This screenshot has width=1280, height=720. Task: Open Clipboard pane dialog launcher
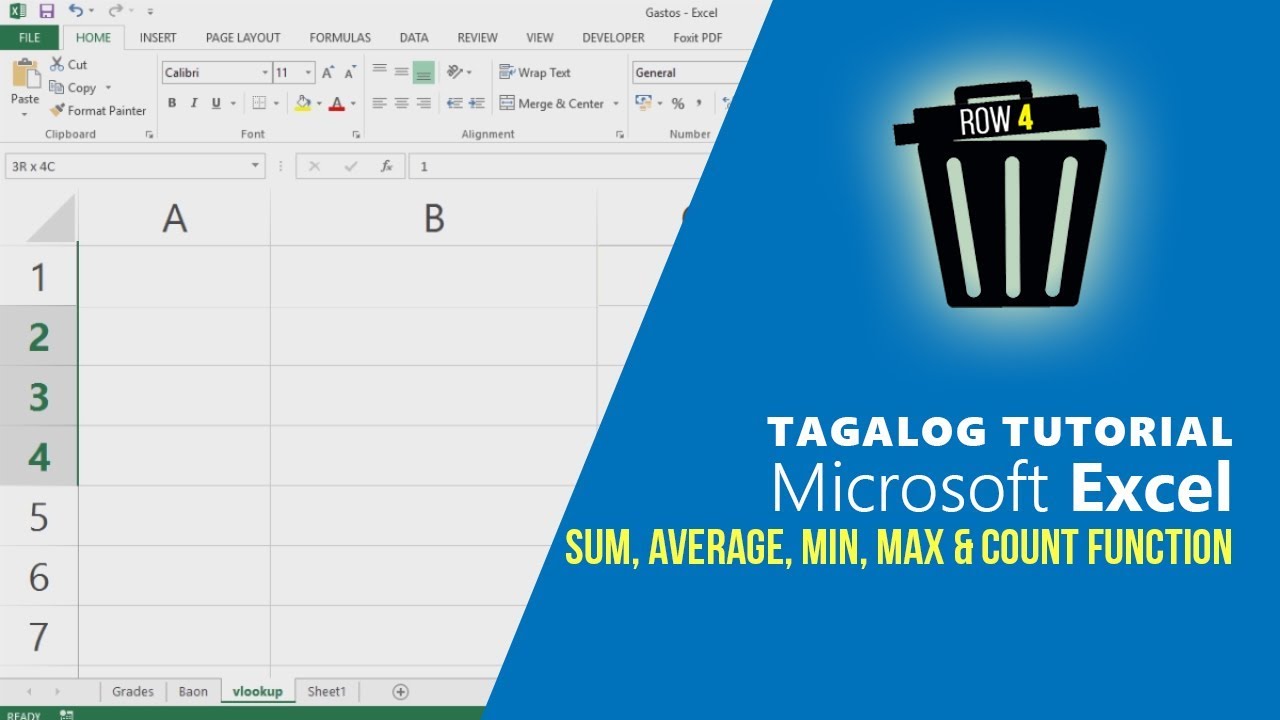coord(149,134)
